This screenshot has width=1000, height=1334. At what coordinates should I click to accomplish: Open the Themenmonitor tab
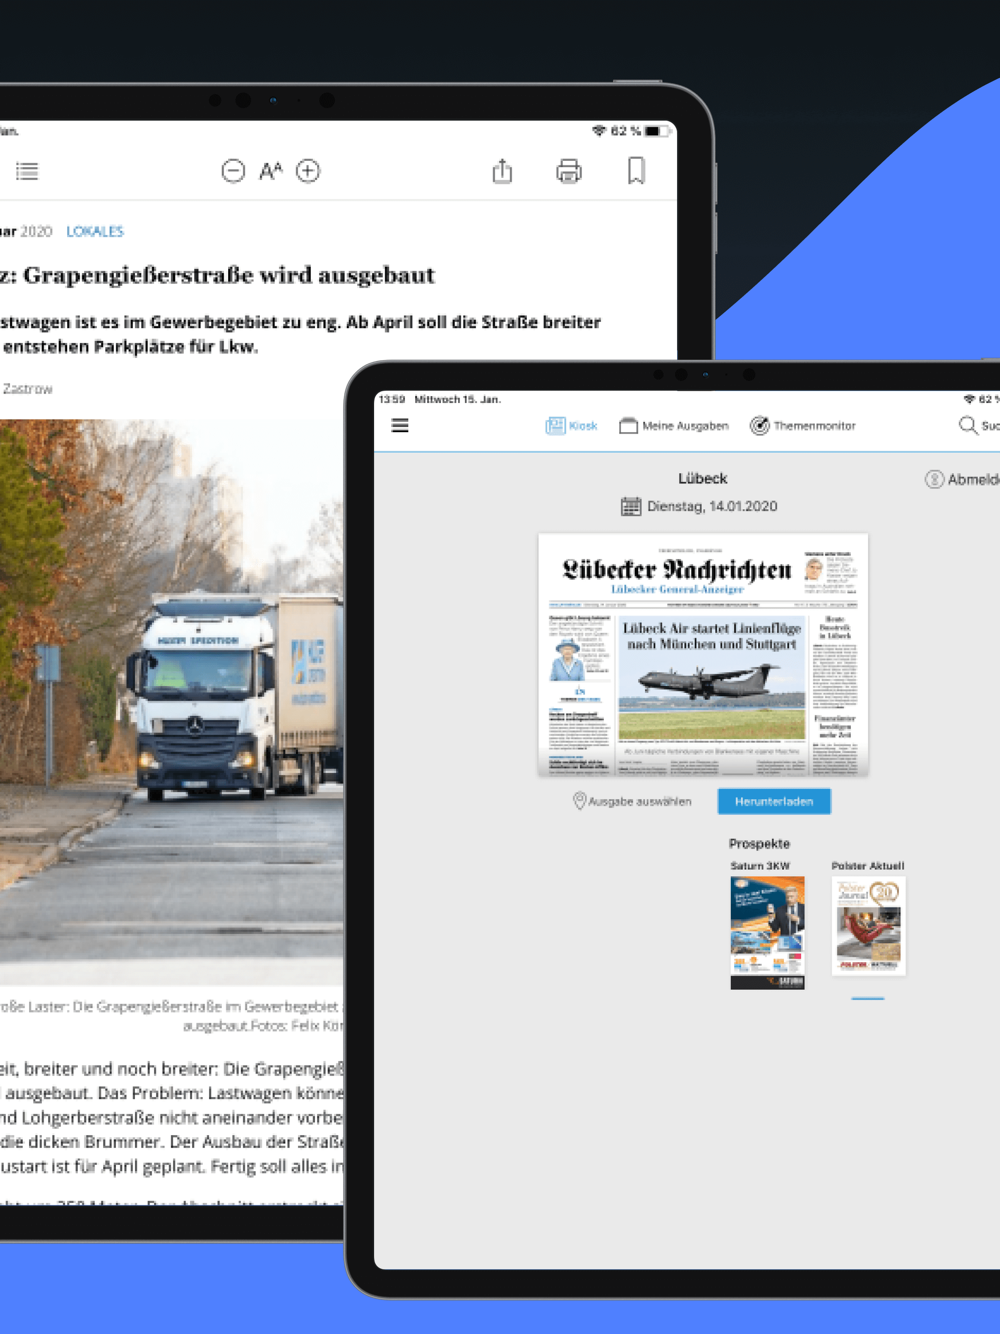(x=803, y=426)
